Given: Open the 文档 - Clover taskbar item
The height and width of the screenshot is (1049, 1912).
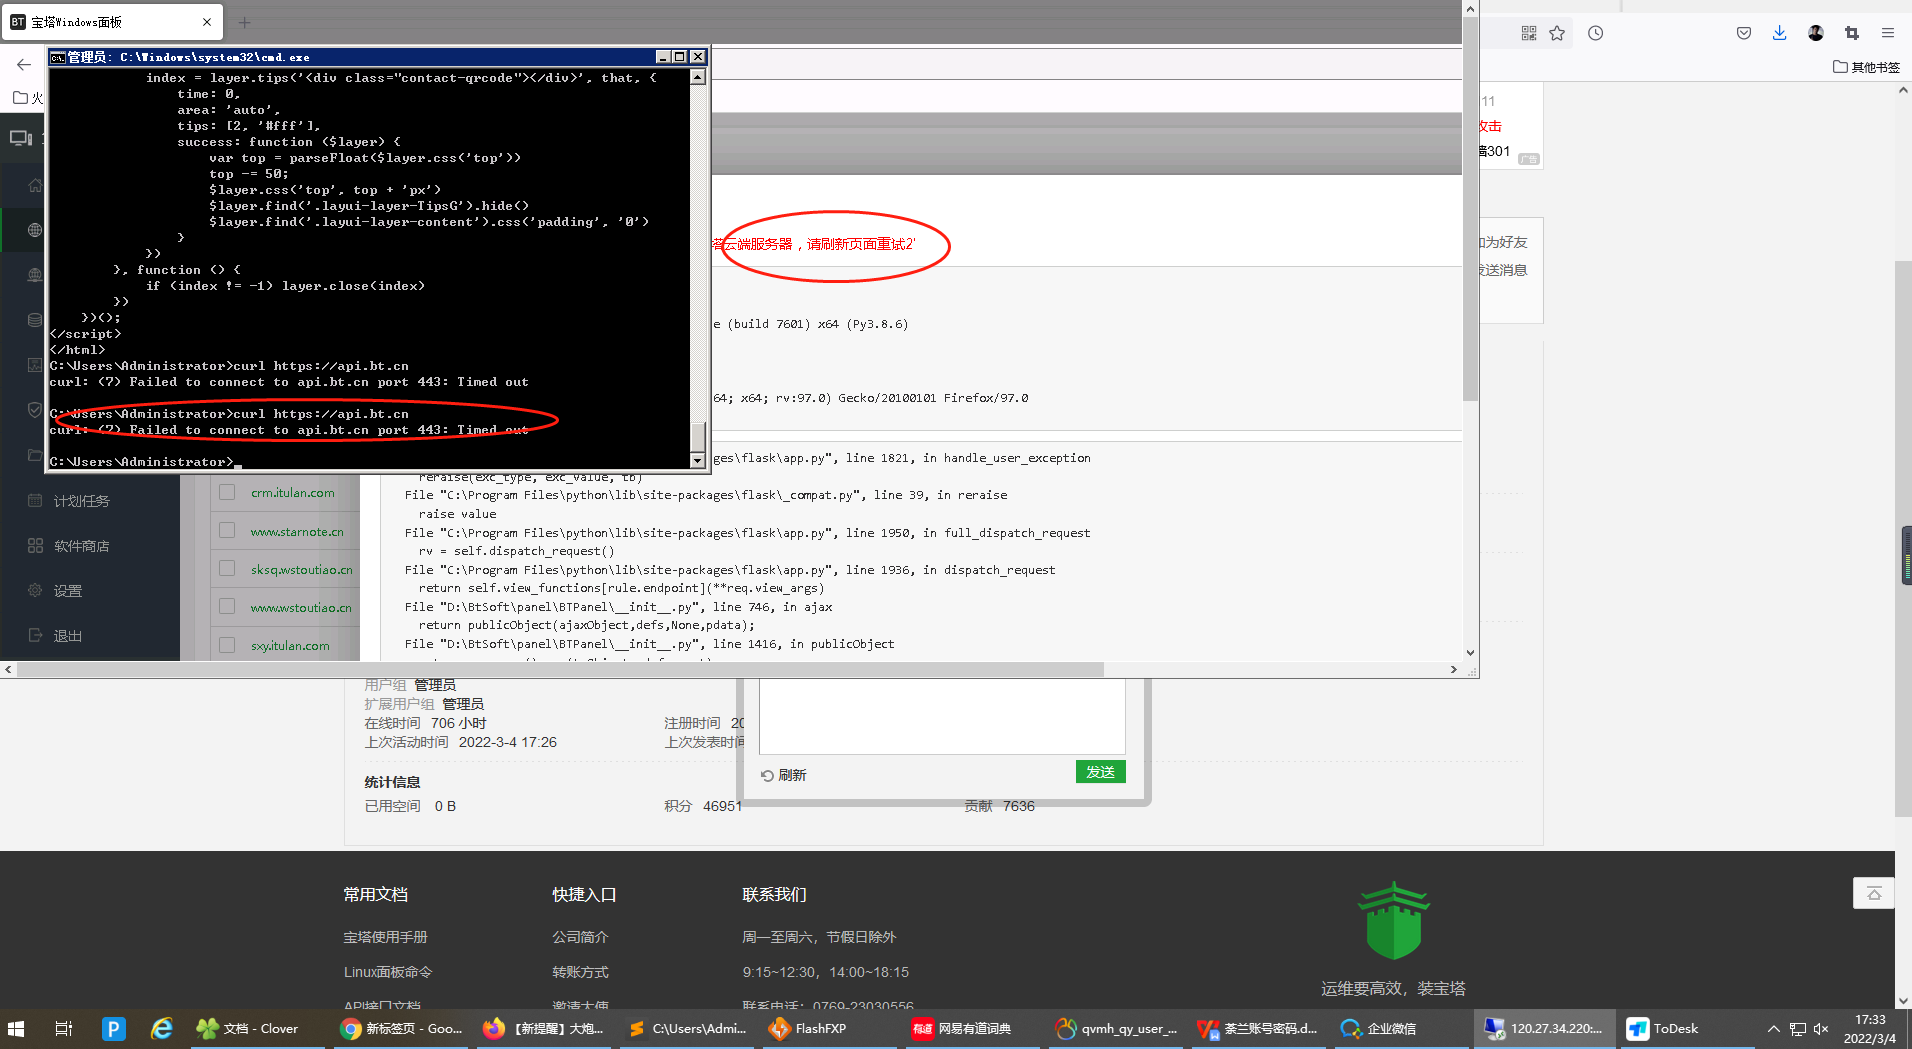Looking at the screenshot, I should tap(258, 1028).
